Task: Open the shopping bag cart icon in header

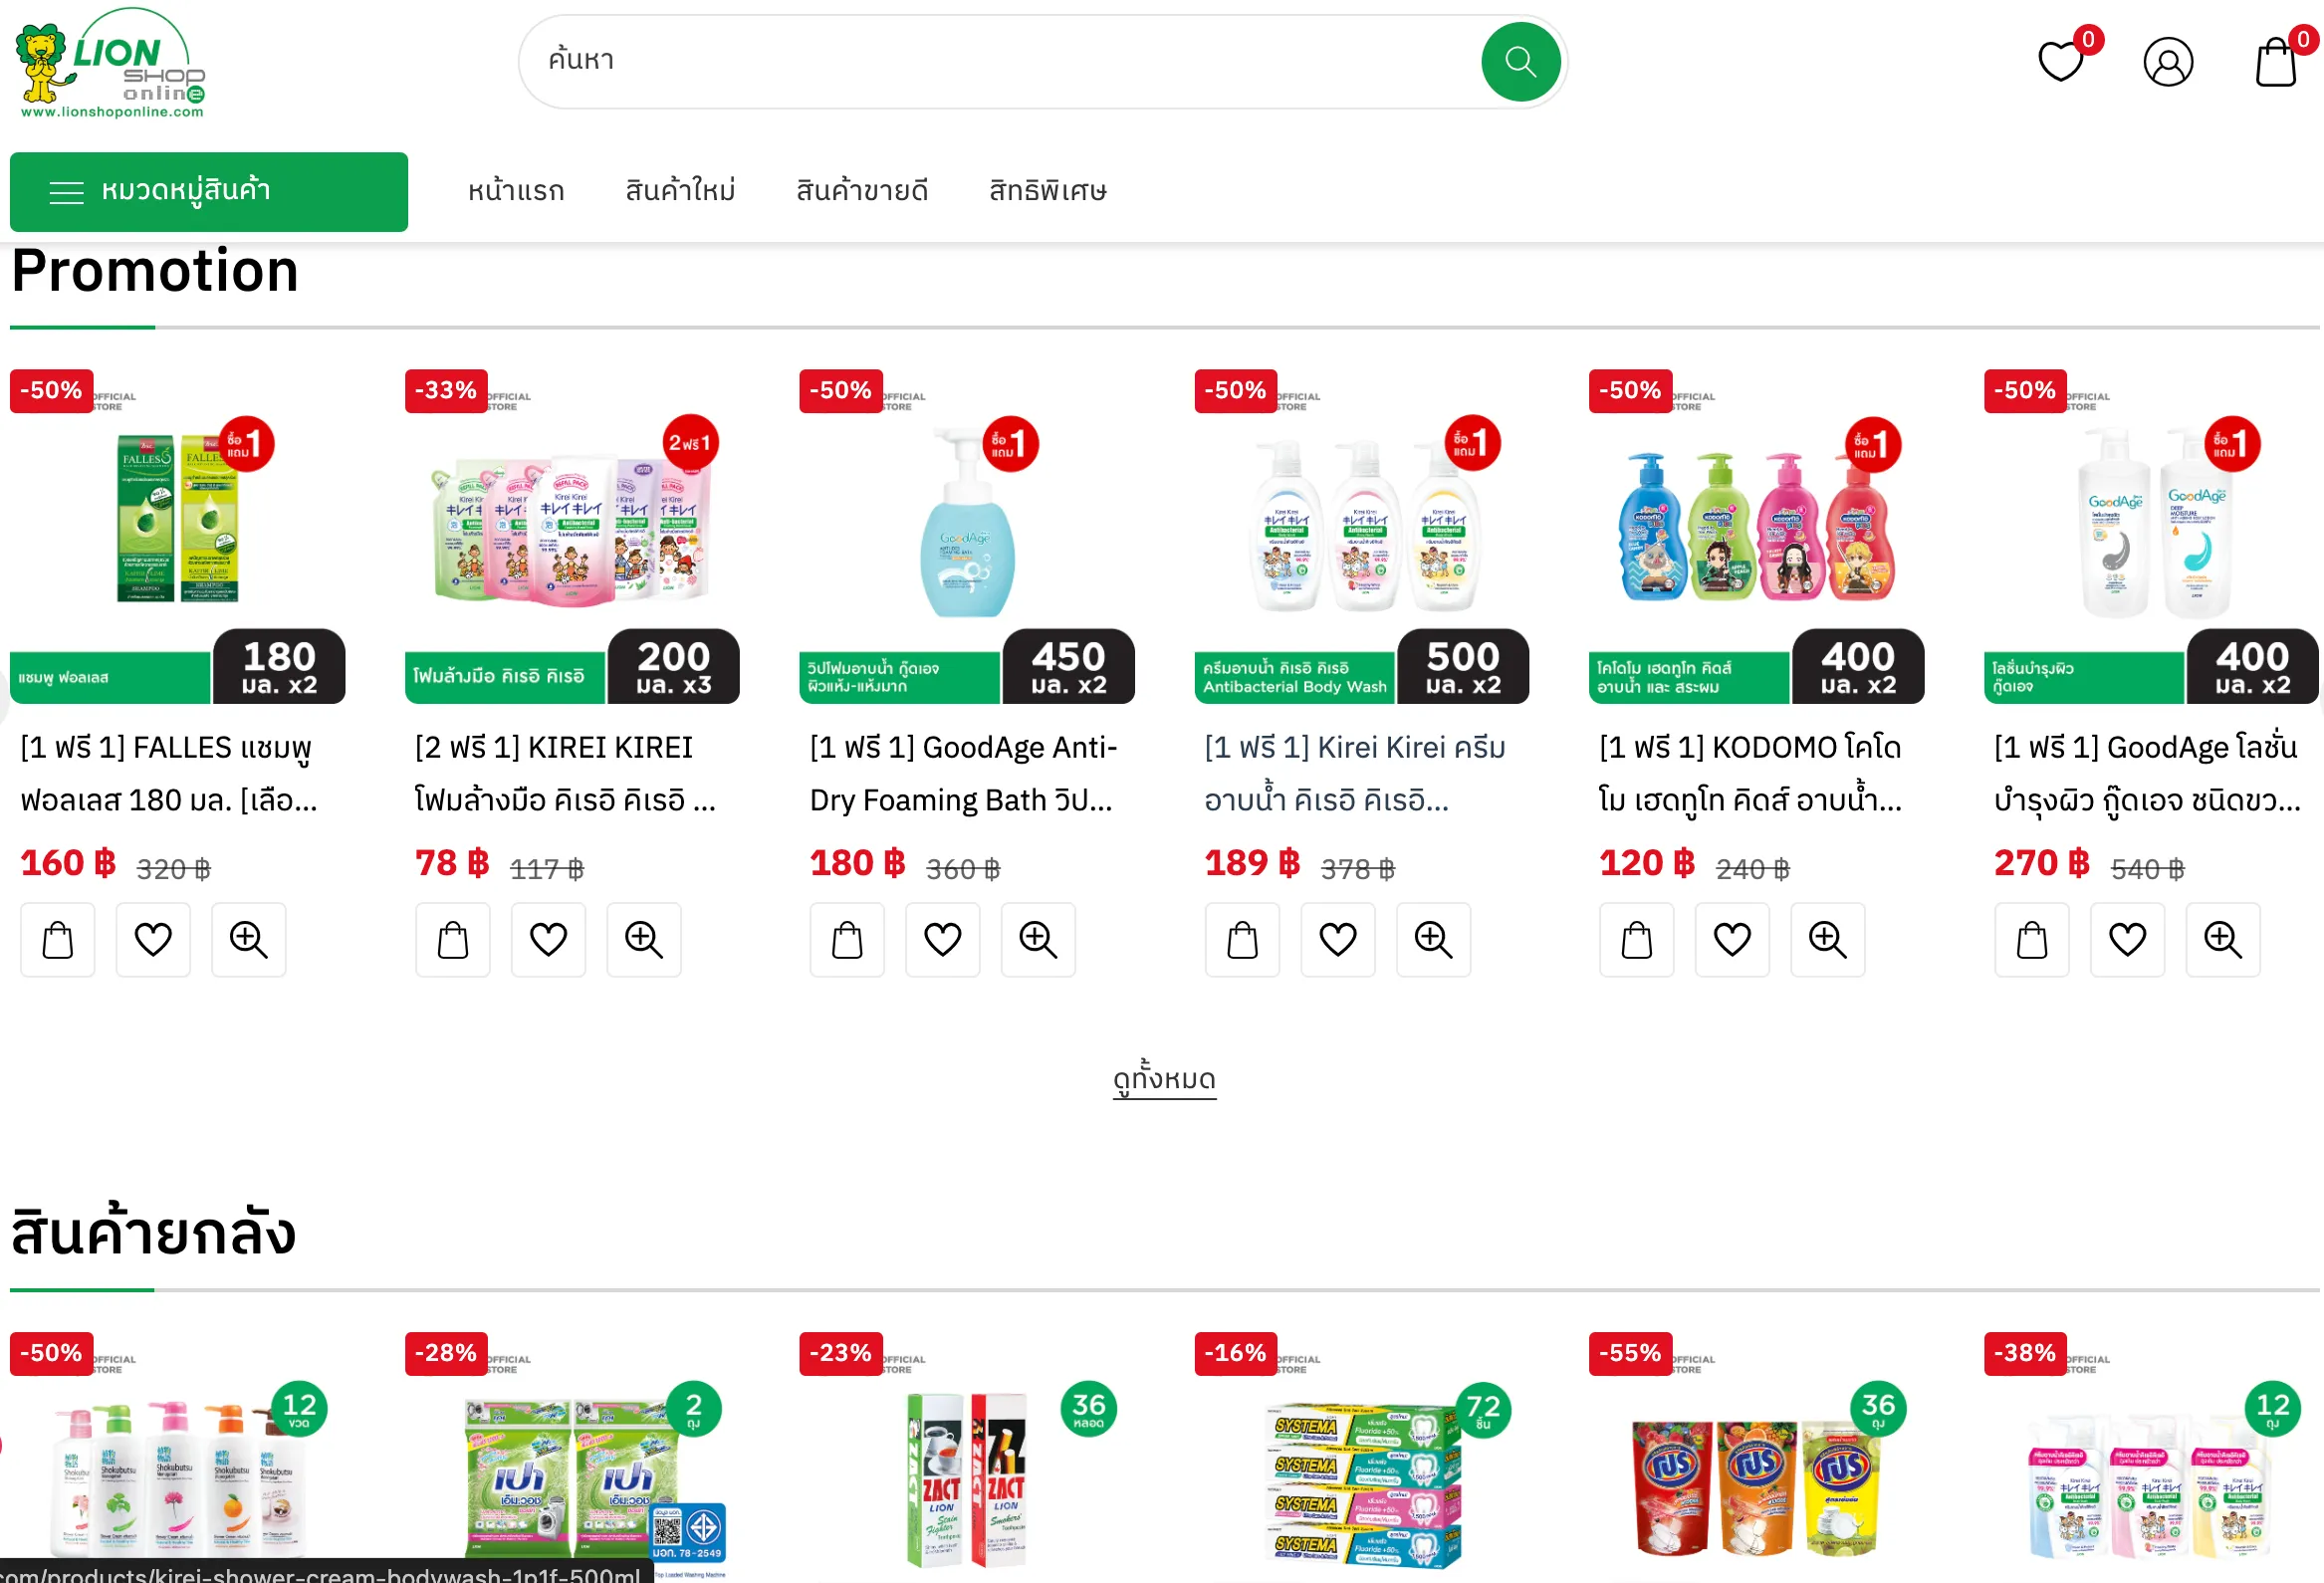Action: 2275,62
